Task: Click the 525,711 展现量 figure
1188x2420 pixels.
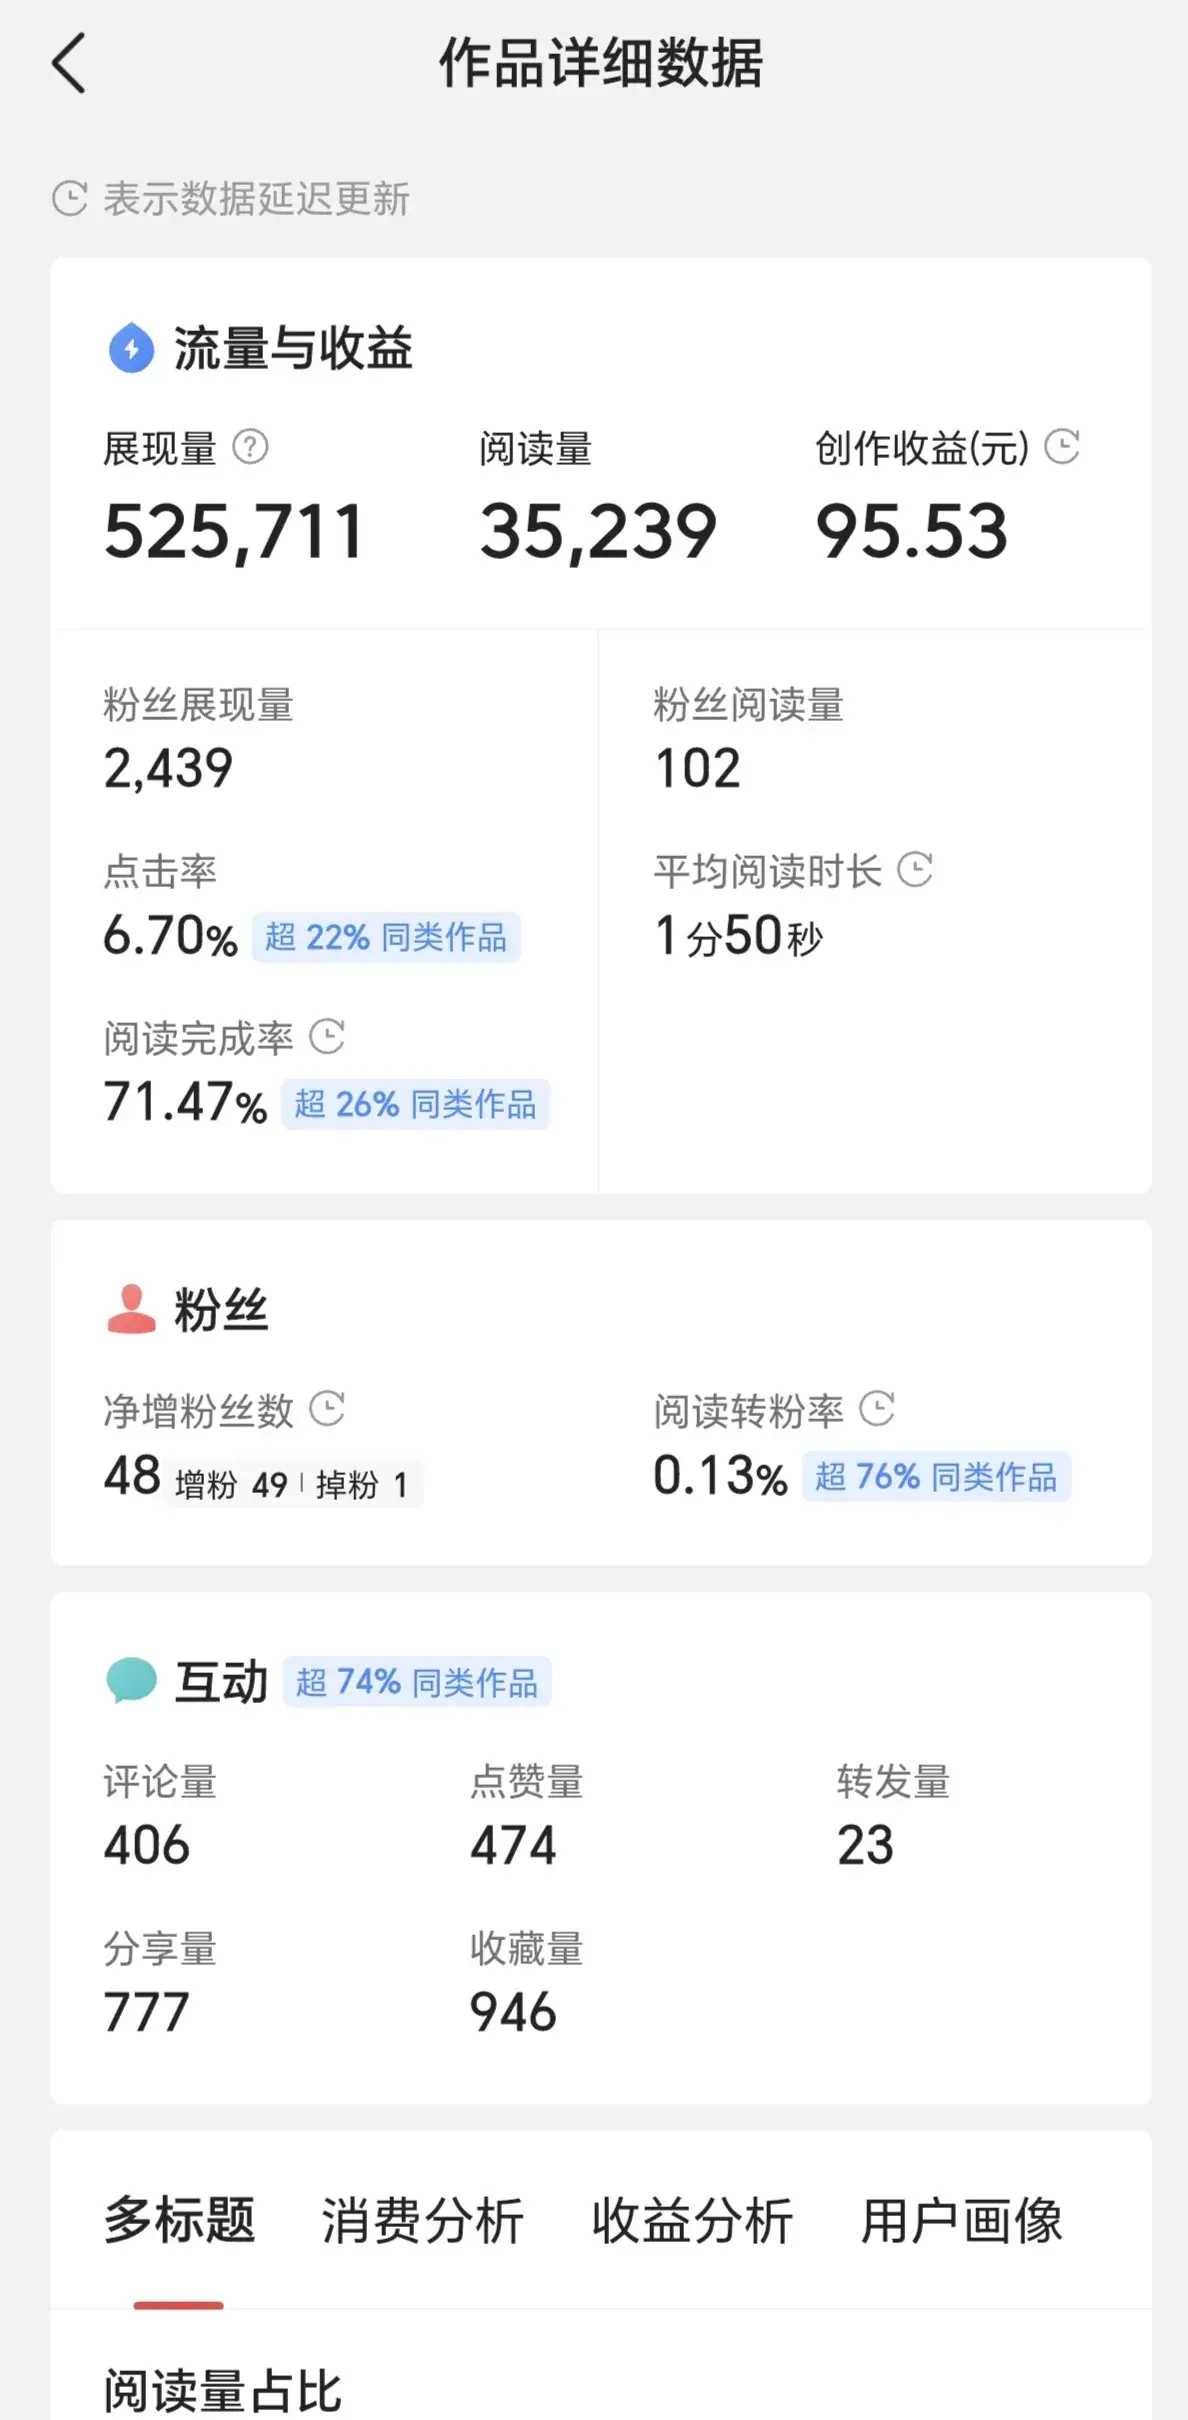Action: pyautogui.click(x=233, y=531)
